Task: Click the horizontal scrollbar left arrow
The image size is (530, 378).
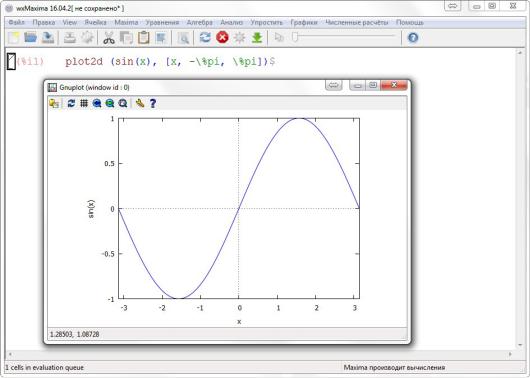Action: 10,354
